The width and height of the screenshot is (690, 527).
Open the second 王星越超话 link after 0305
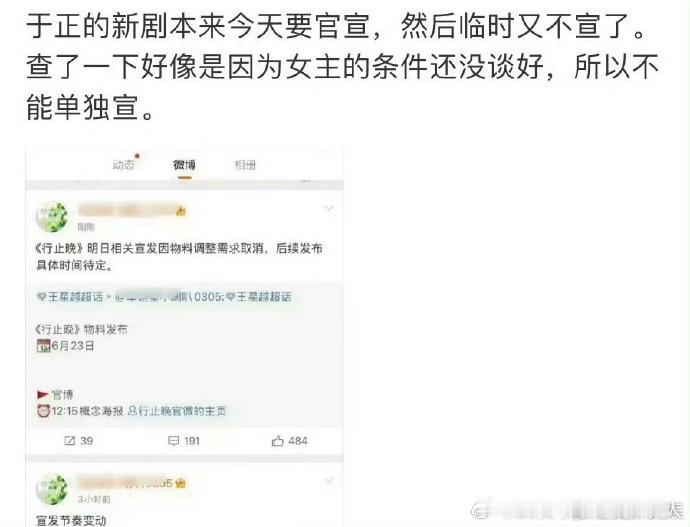click(x=259, y=297)
